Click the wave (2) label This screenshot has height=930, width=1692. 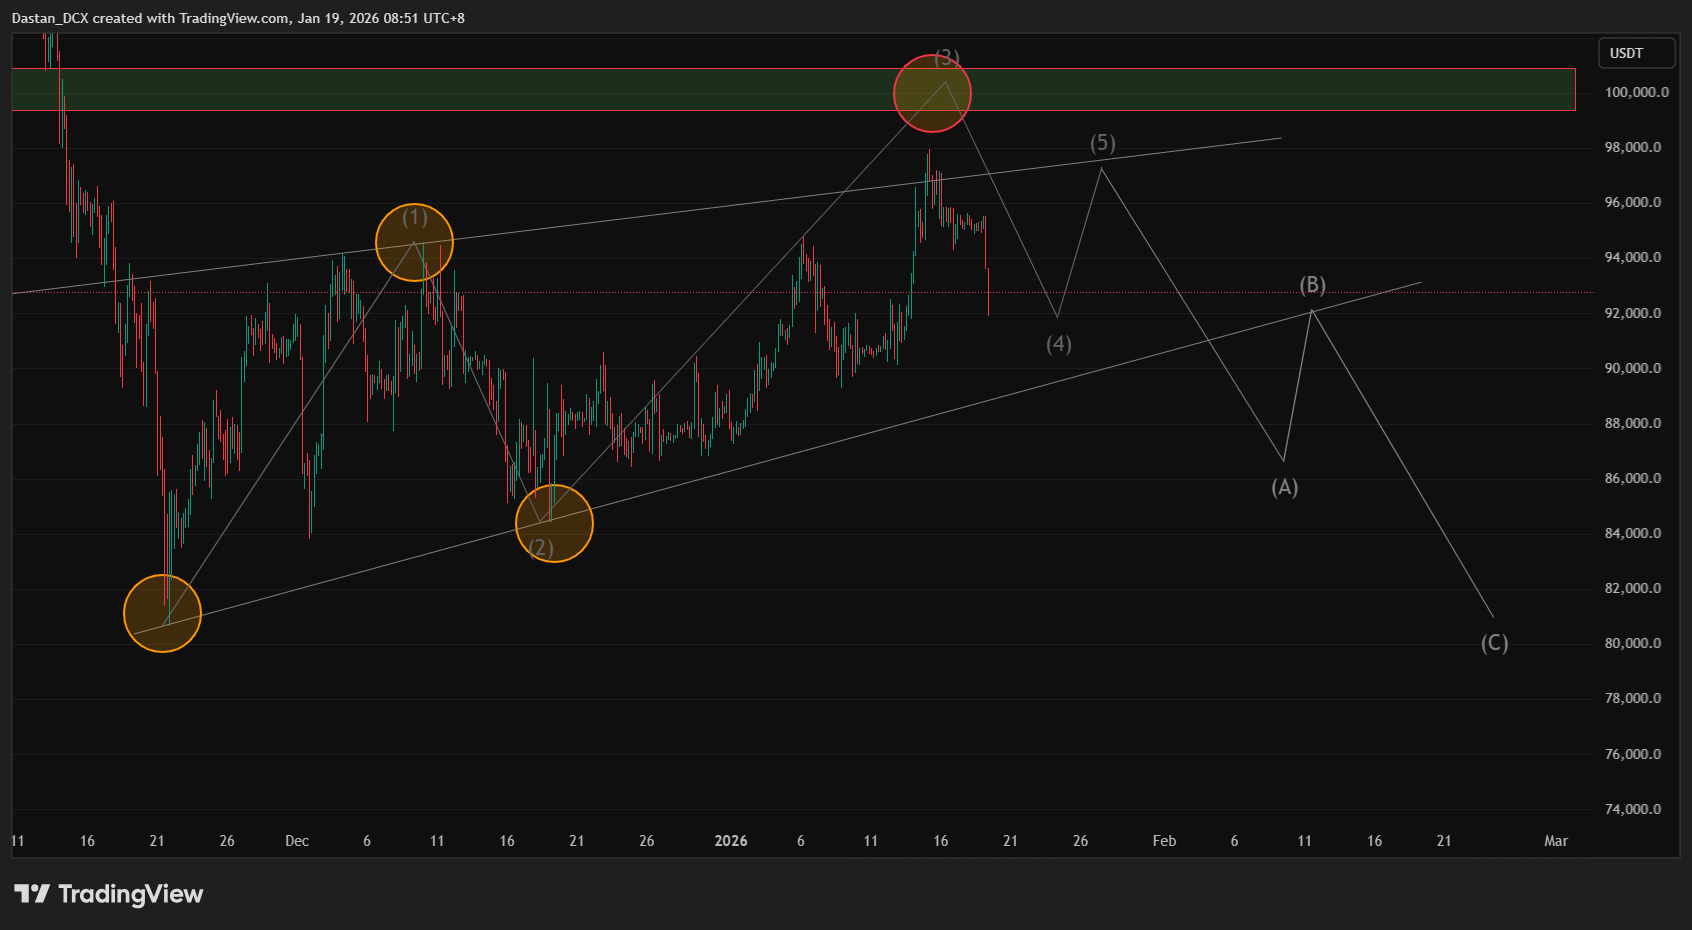click(x=540, y=548)
